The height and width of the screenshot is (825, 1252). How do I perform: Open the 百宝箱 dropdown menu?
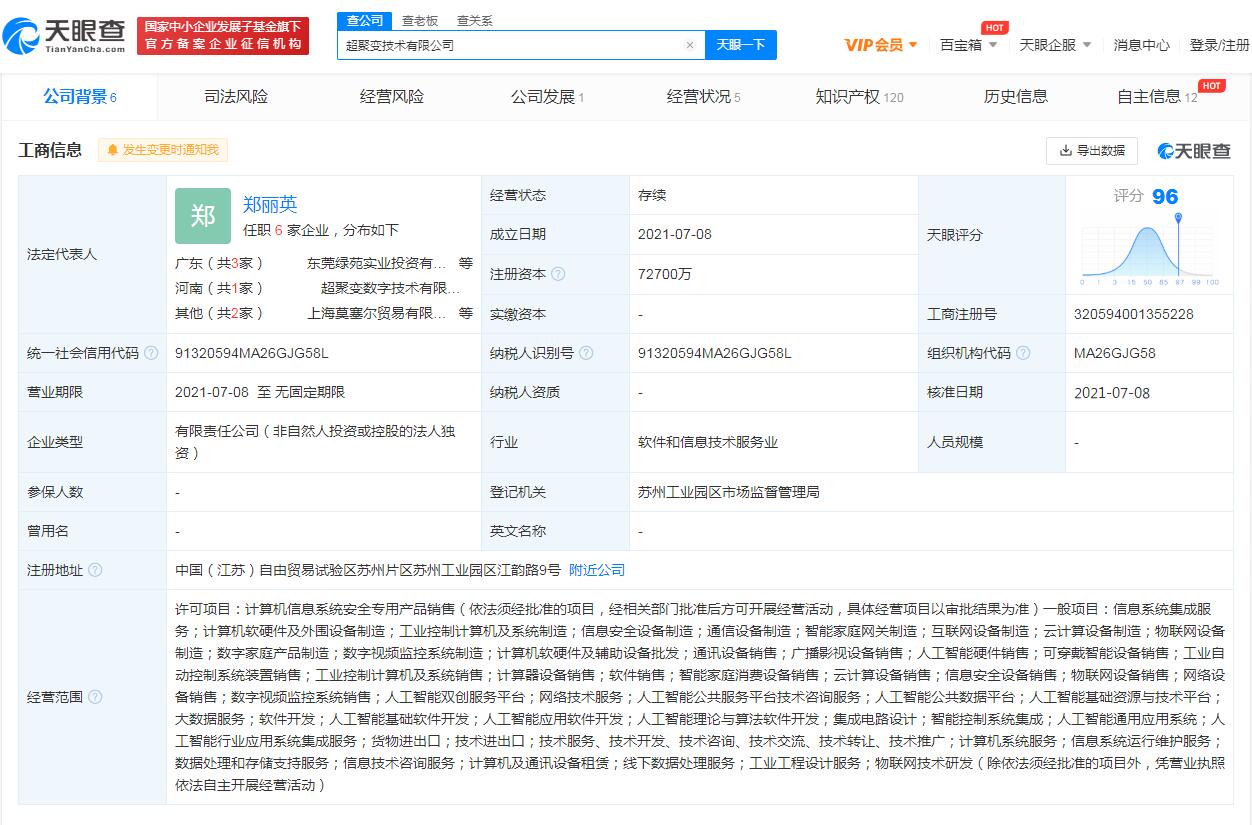point(969,45)
